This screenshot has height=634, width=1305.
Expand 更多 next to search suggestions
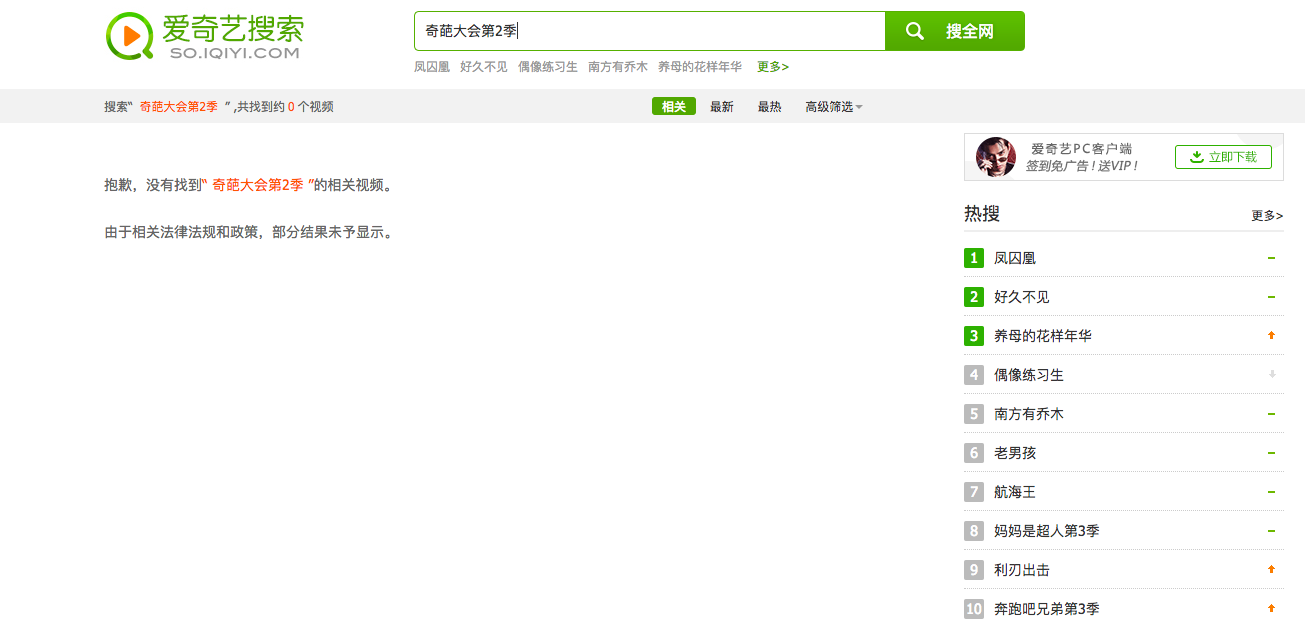pos(772,67)
